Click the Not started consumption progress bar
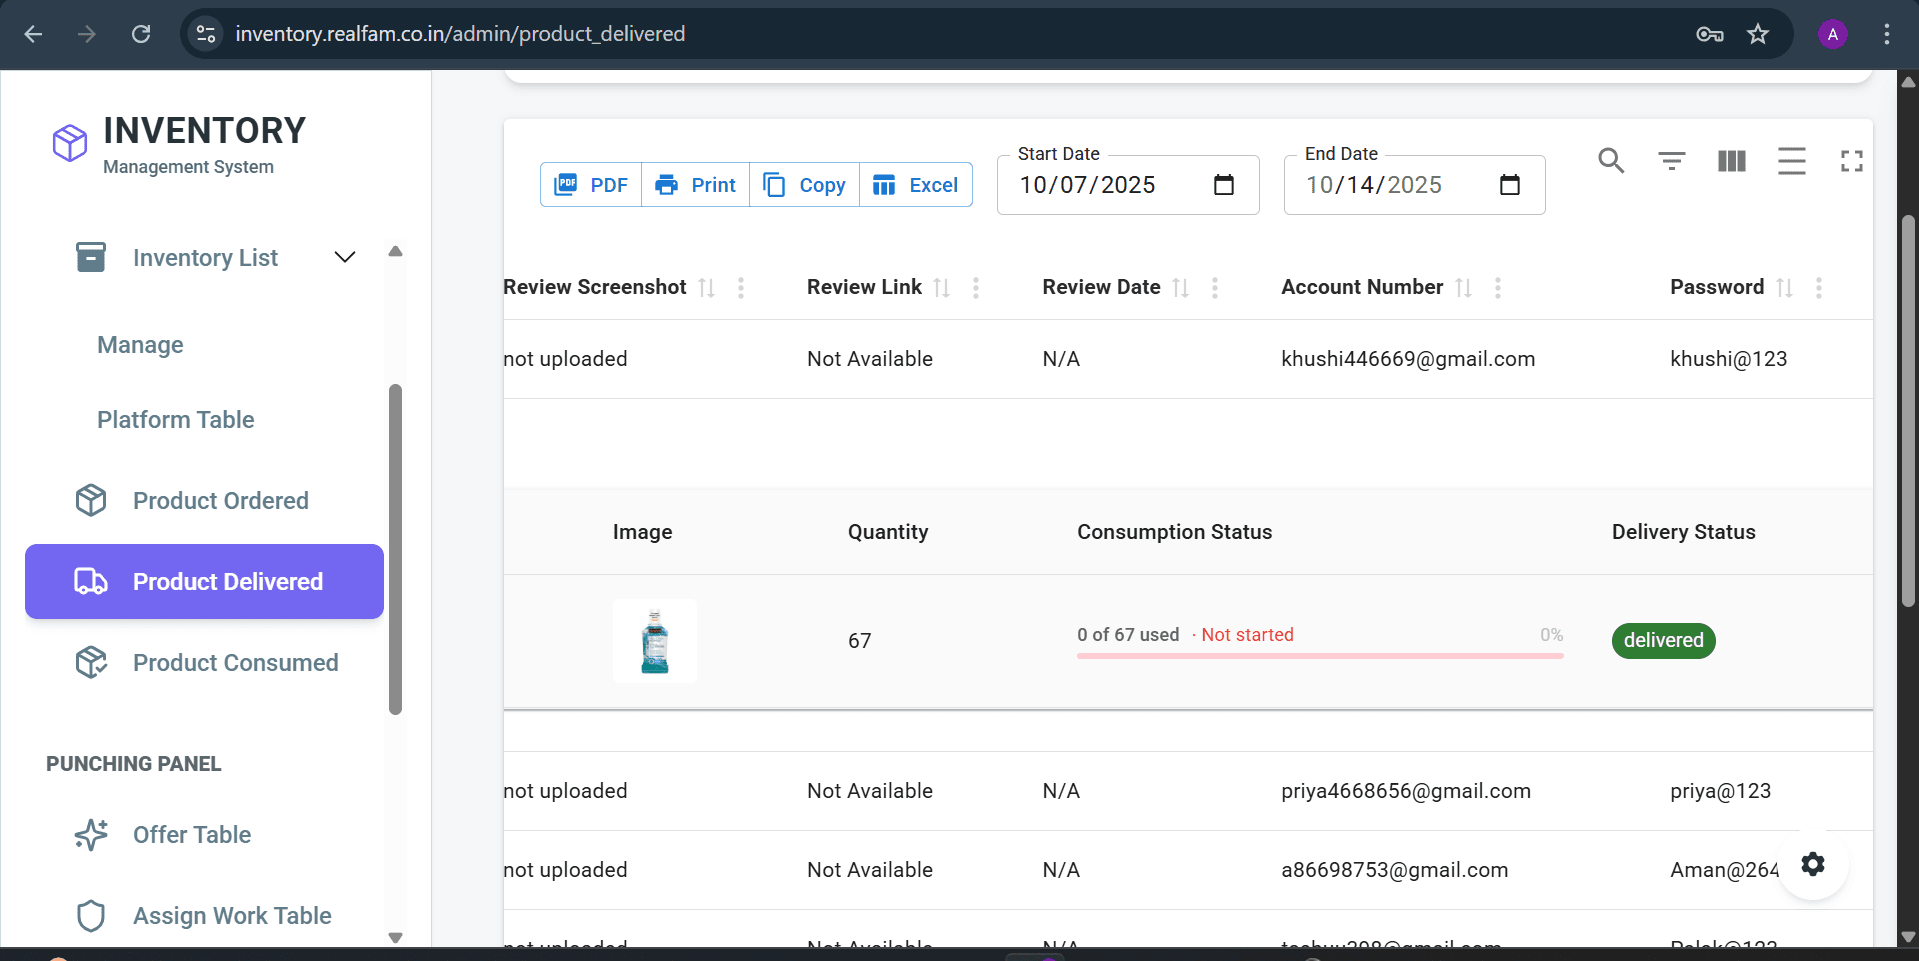 tap(1319, 655)
